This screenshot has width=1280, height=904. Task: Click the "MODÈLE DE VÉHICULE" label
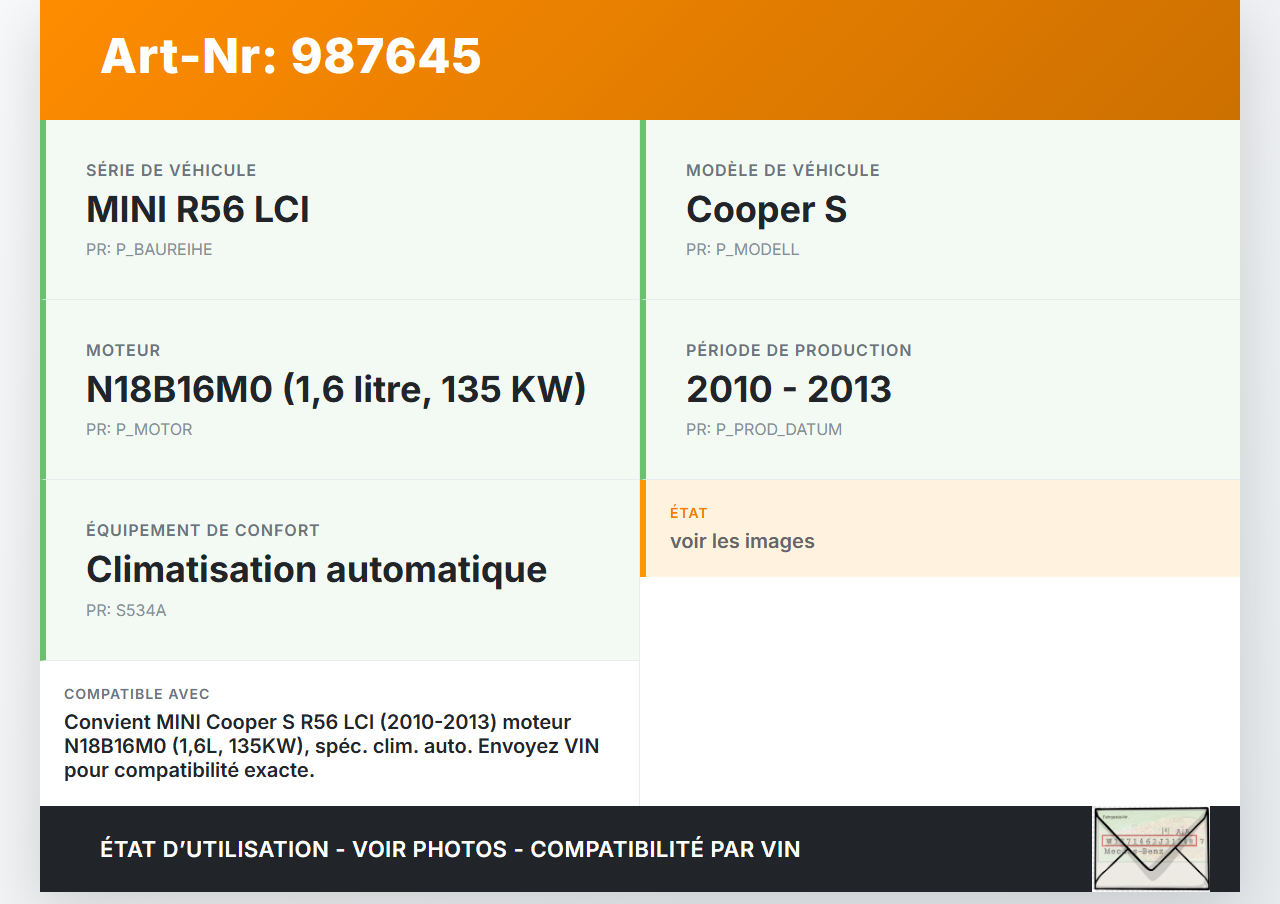783,170
